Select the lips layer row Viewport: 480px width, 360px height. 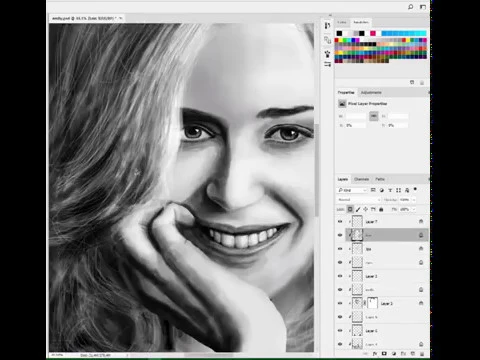coord(387,249)
